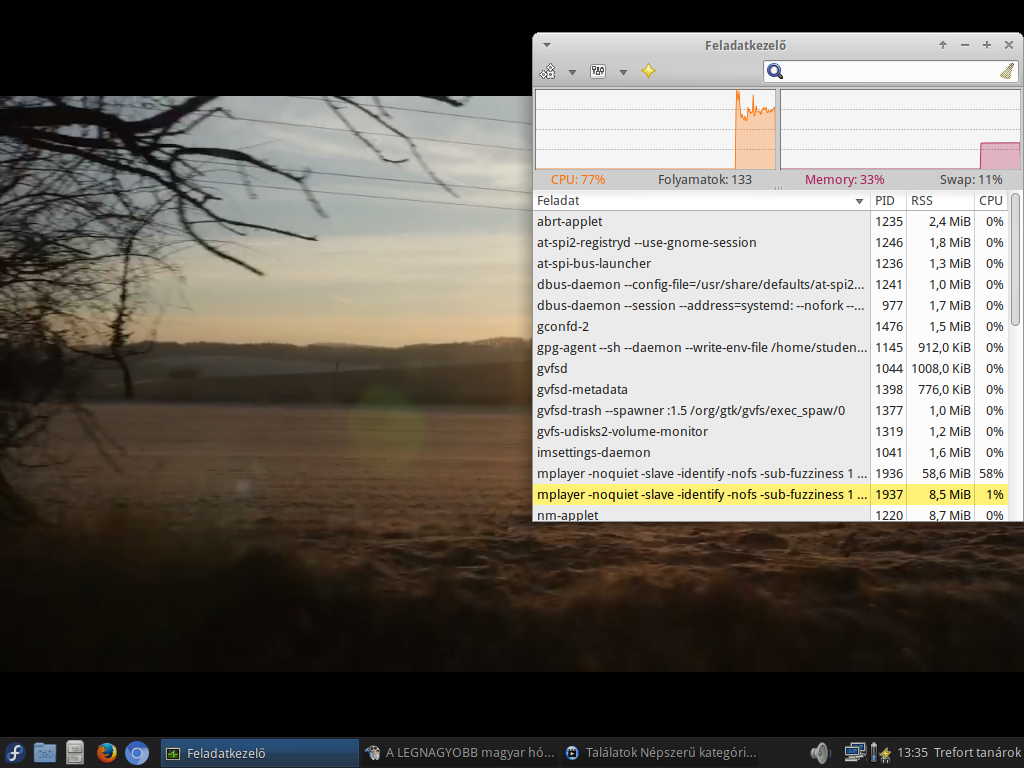Open dropdown next to settings sliders icon
Screen dimensions: 1024x768
tap(623, 72)
